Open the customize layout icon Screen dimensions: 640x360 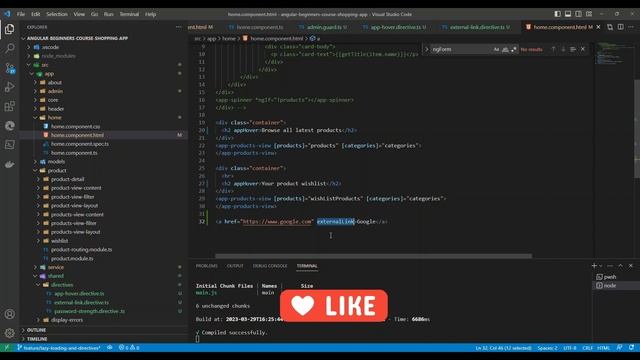pos(589,14)
